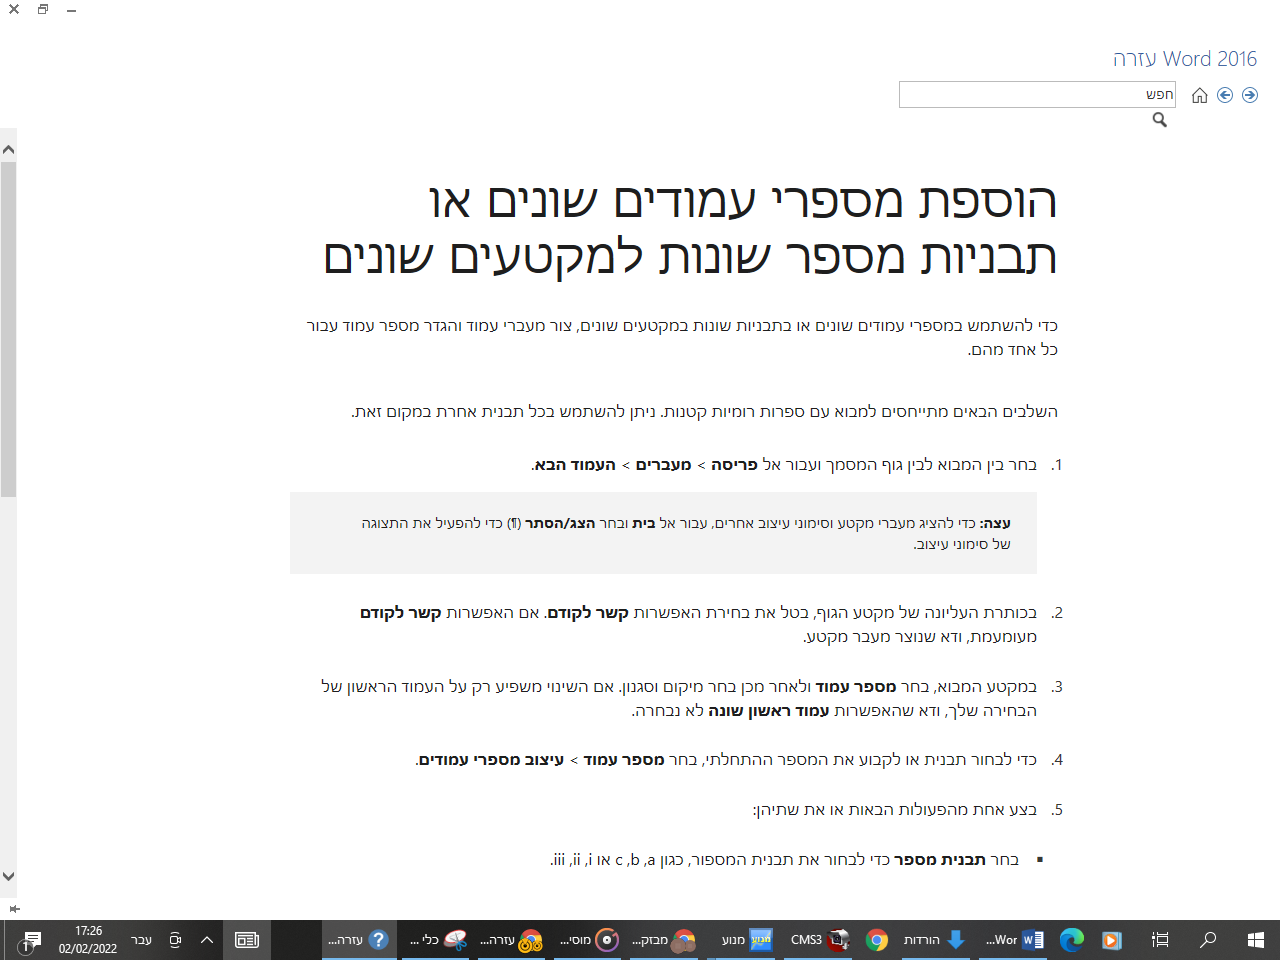
Task: Switch to the עזרה Help taskbar window with question mark
Action: (x=358, y=940)
